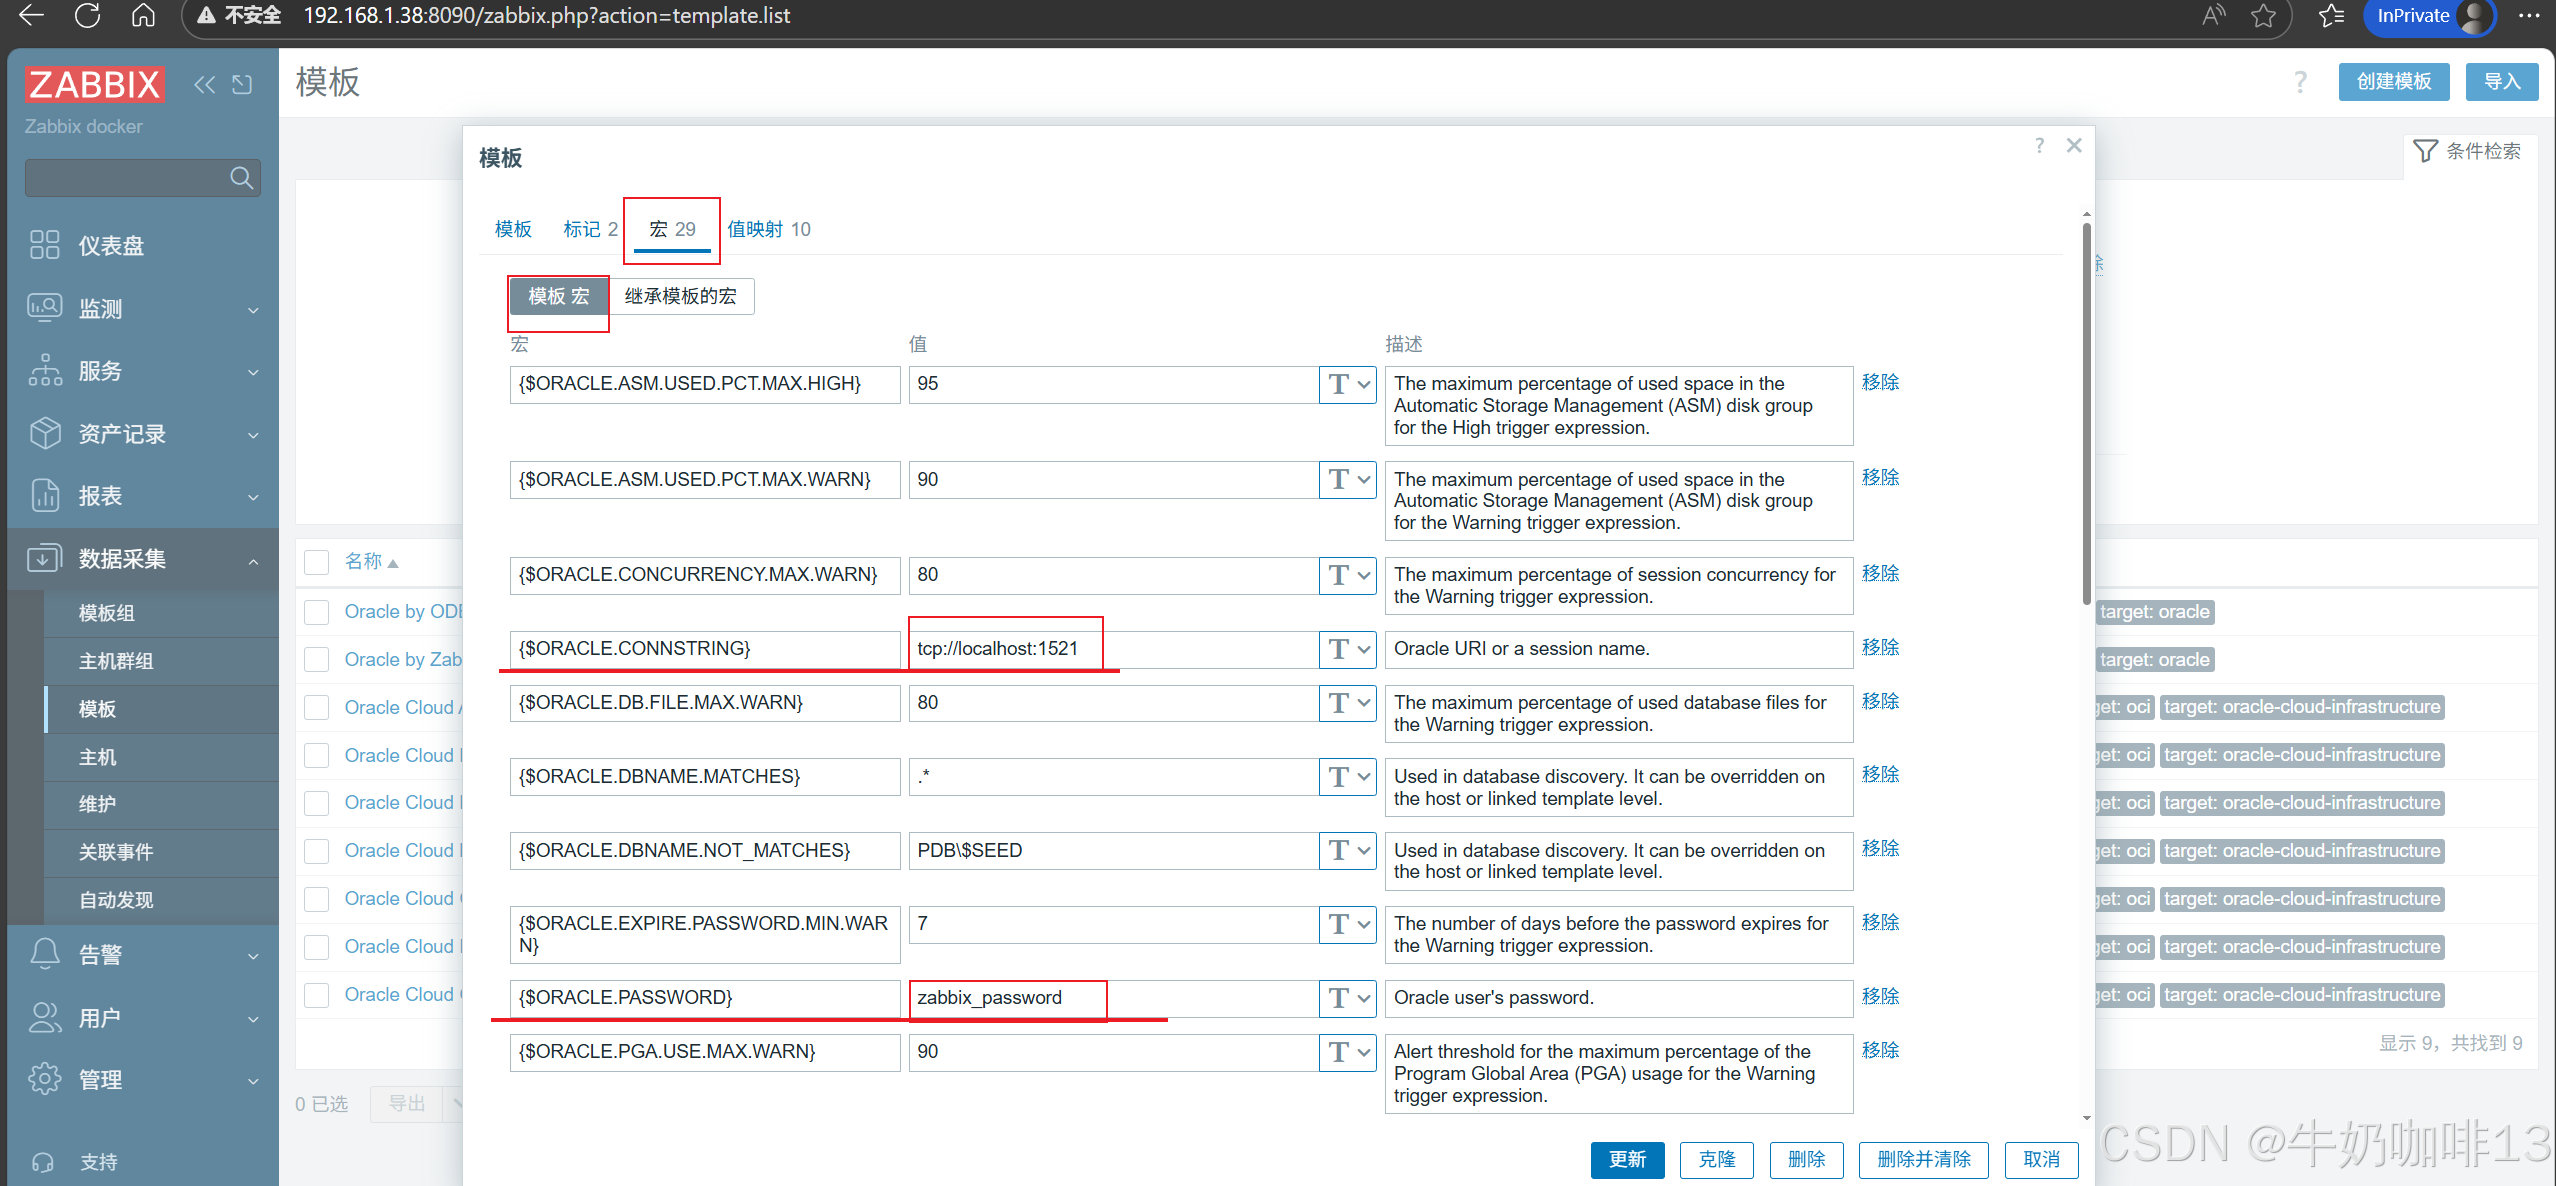The image size is (2556, 1186).
Task: Click 移除 link for ORACLE.CONNSTRING macro
Action: pyautogui.click(x=1879, y=647)
